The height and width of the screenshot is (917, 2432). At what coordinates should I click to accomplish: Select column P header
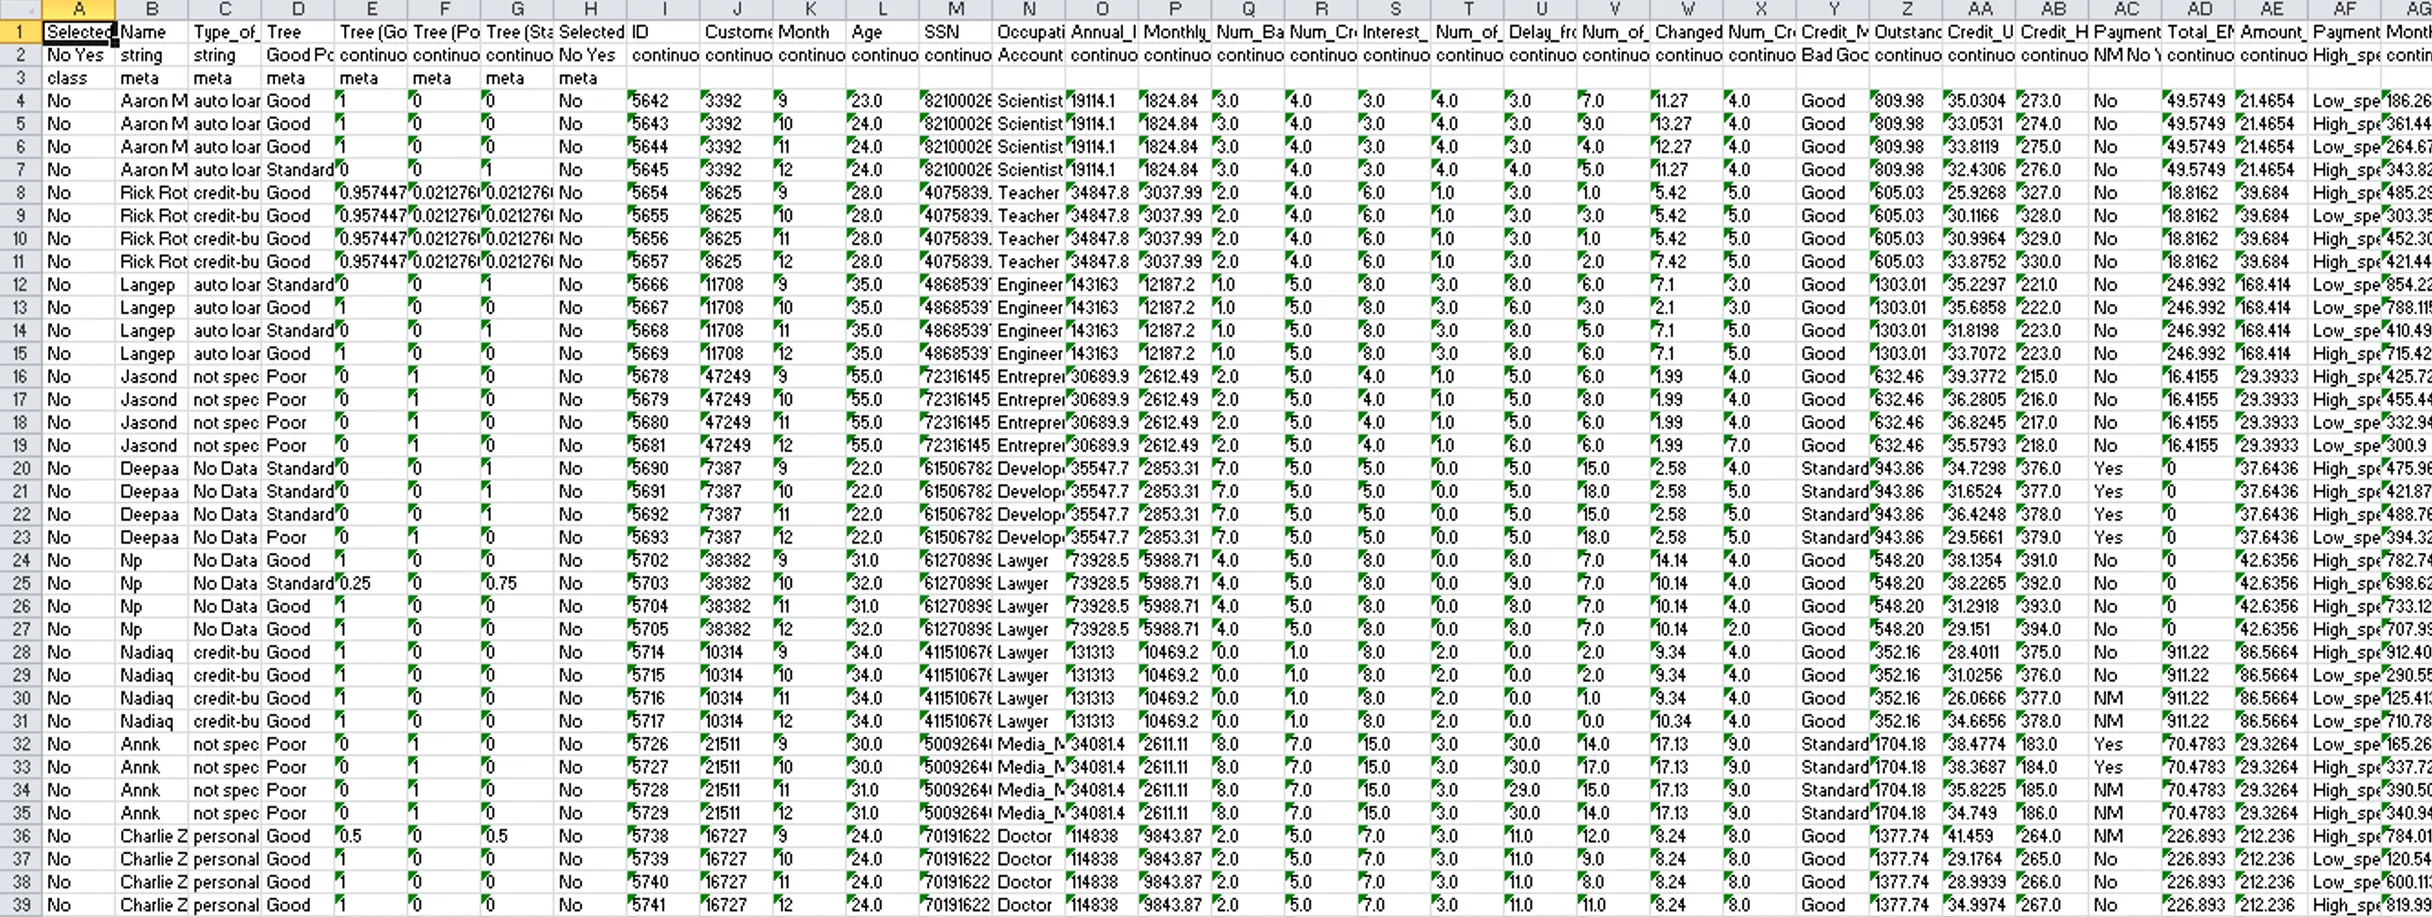1175,10
